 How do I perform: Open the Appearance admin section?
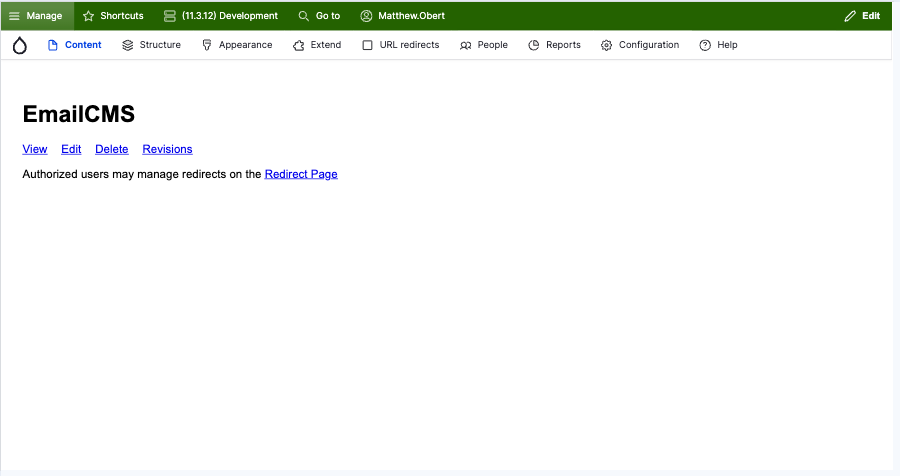237,45
